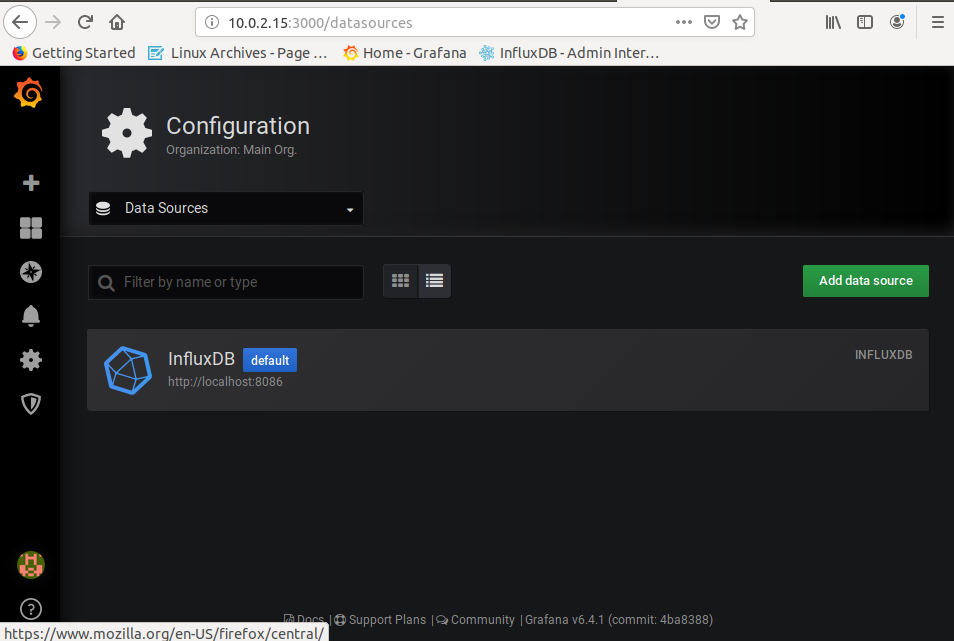Image resolution: width=954 pixels, height=641 pixels.
Task: Open the Create plus menu in sidebar
Action: pos(30,182)
